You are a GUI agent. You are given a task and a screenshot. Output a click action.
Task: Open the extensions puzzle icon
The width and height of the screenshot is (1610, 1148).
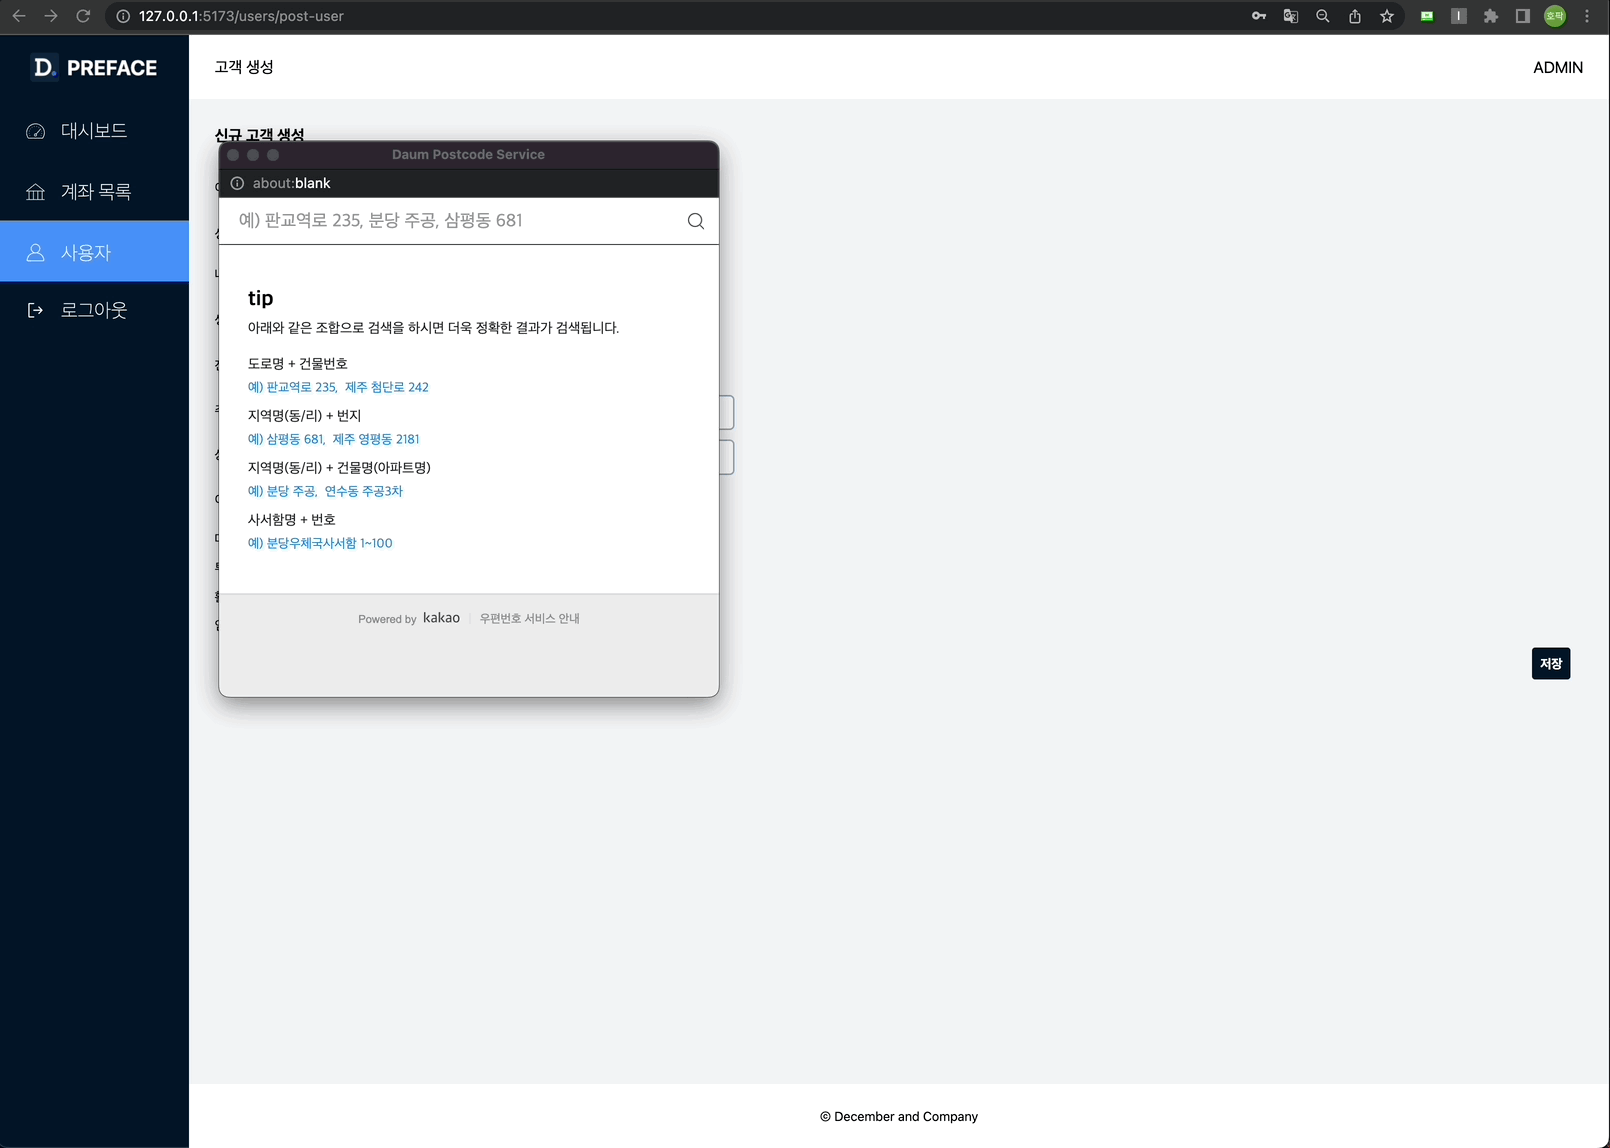pos(1491,16)
